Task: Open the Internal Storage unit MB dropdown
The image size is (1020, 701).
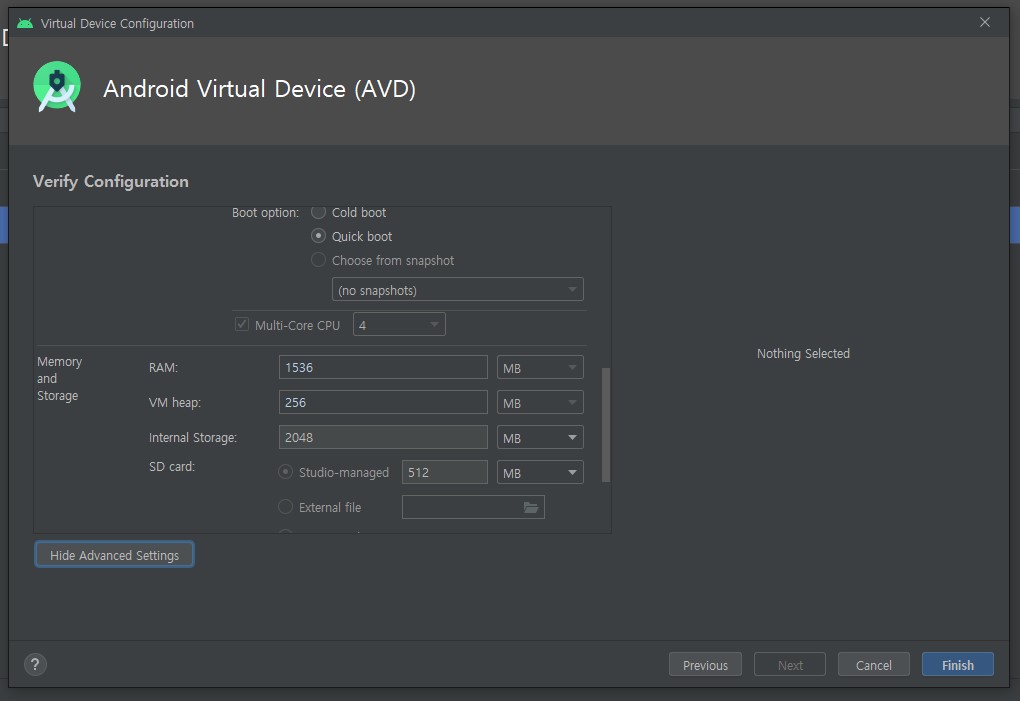Action: [540, 438]
